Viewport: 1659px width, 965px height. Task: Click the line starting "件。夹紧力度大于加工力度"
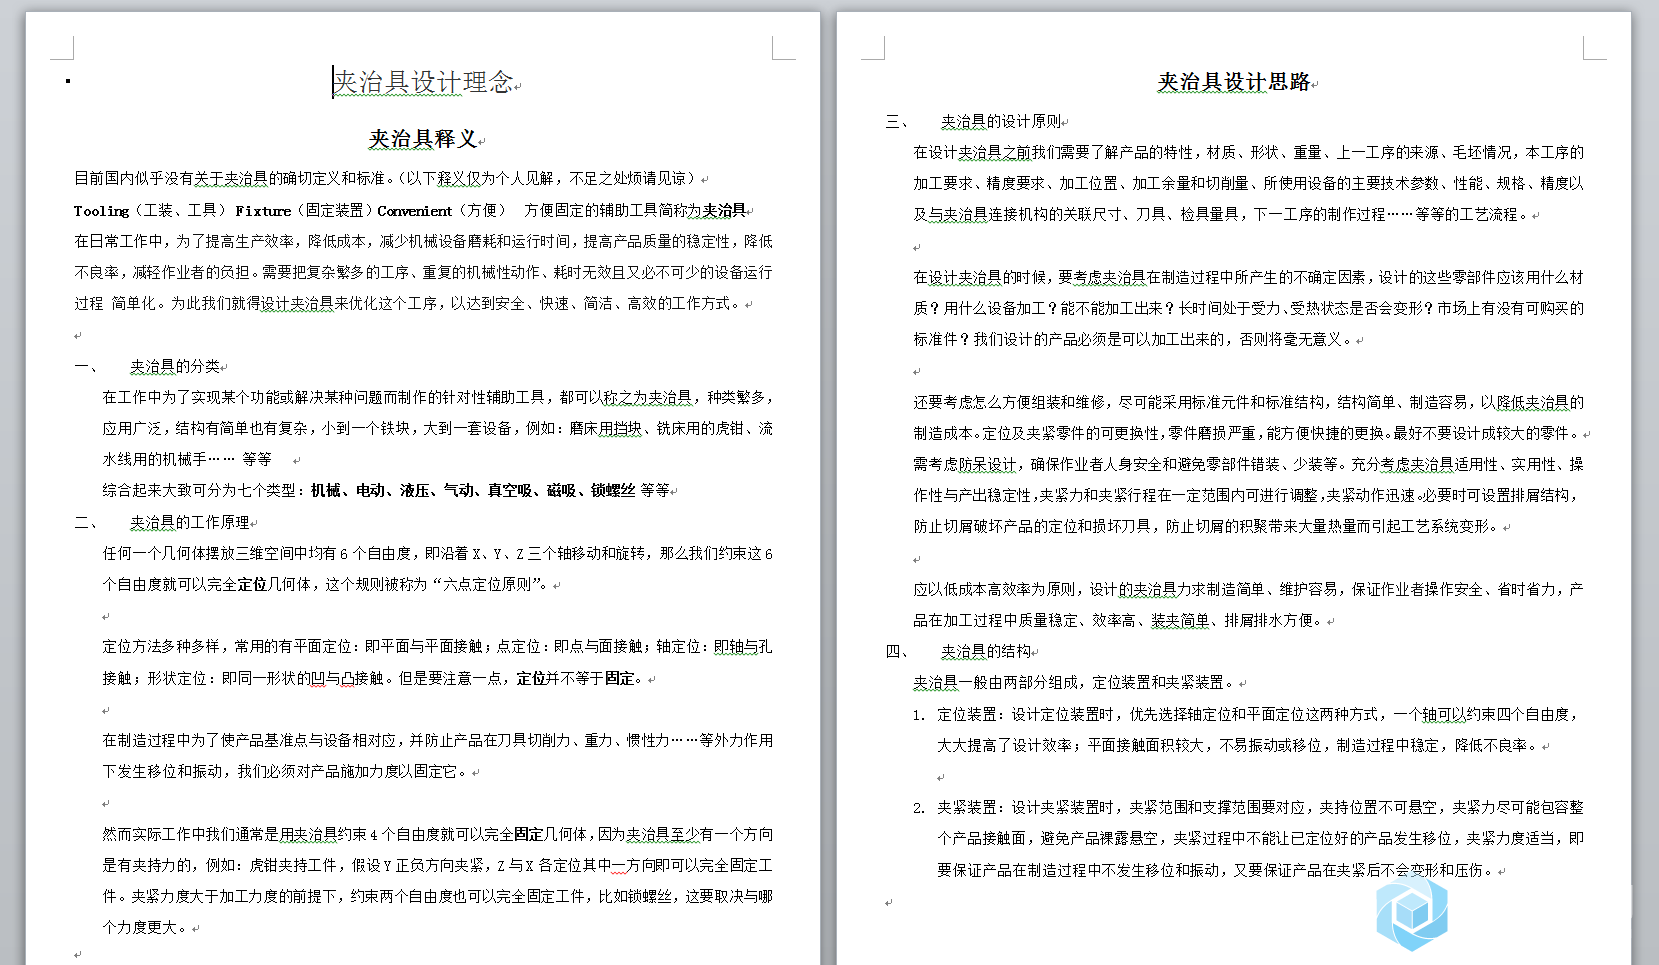437,896
